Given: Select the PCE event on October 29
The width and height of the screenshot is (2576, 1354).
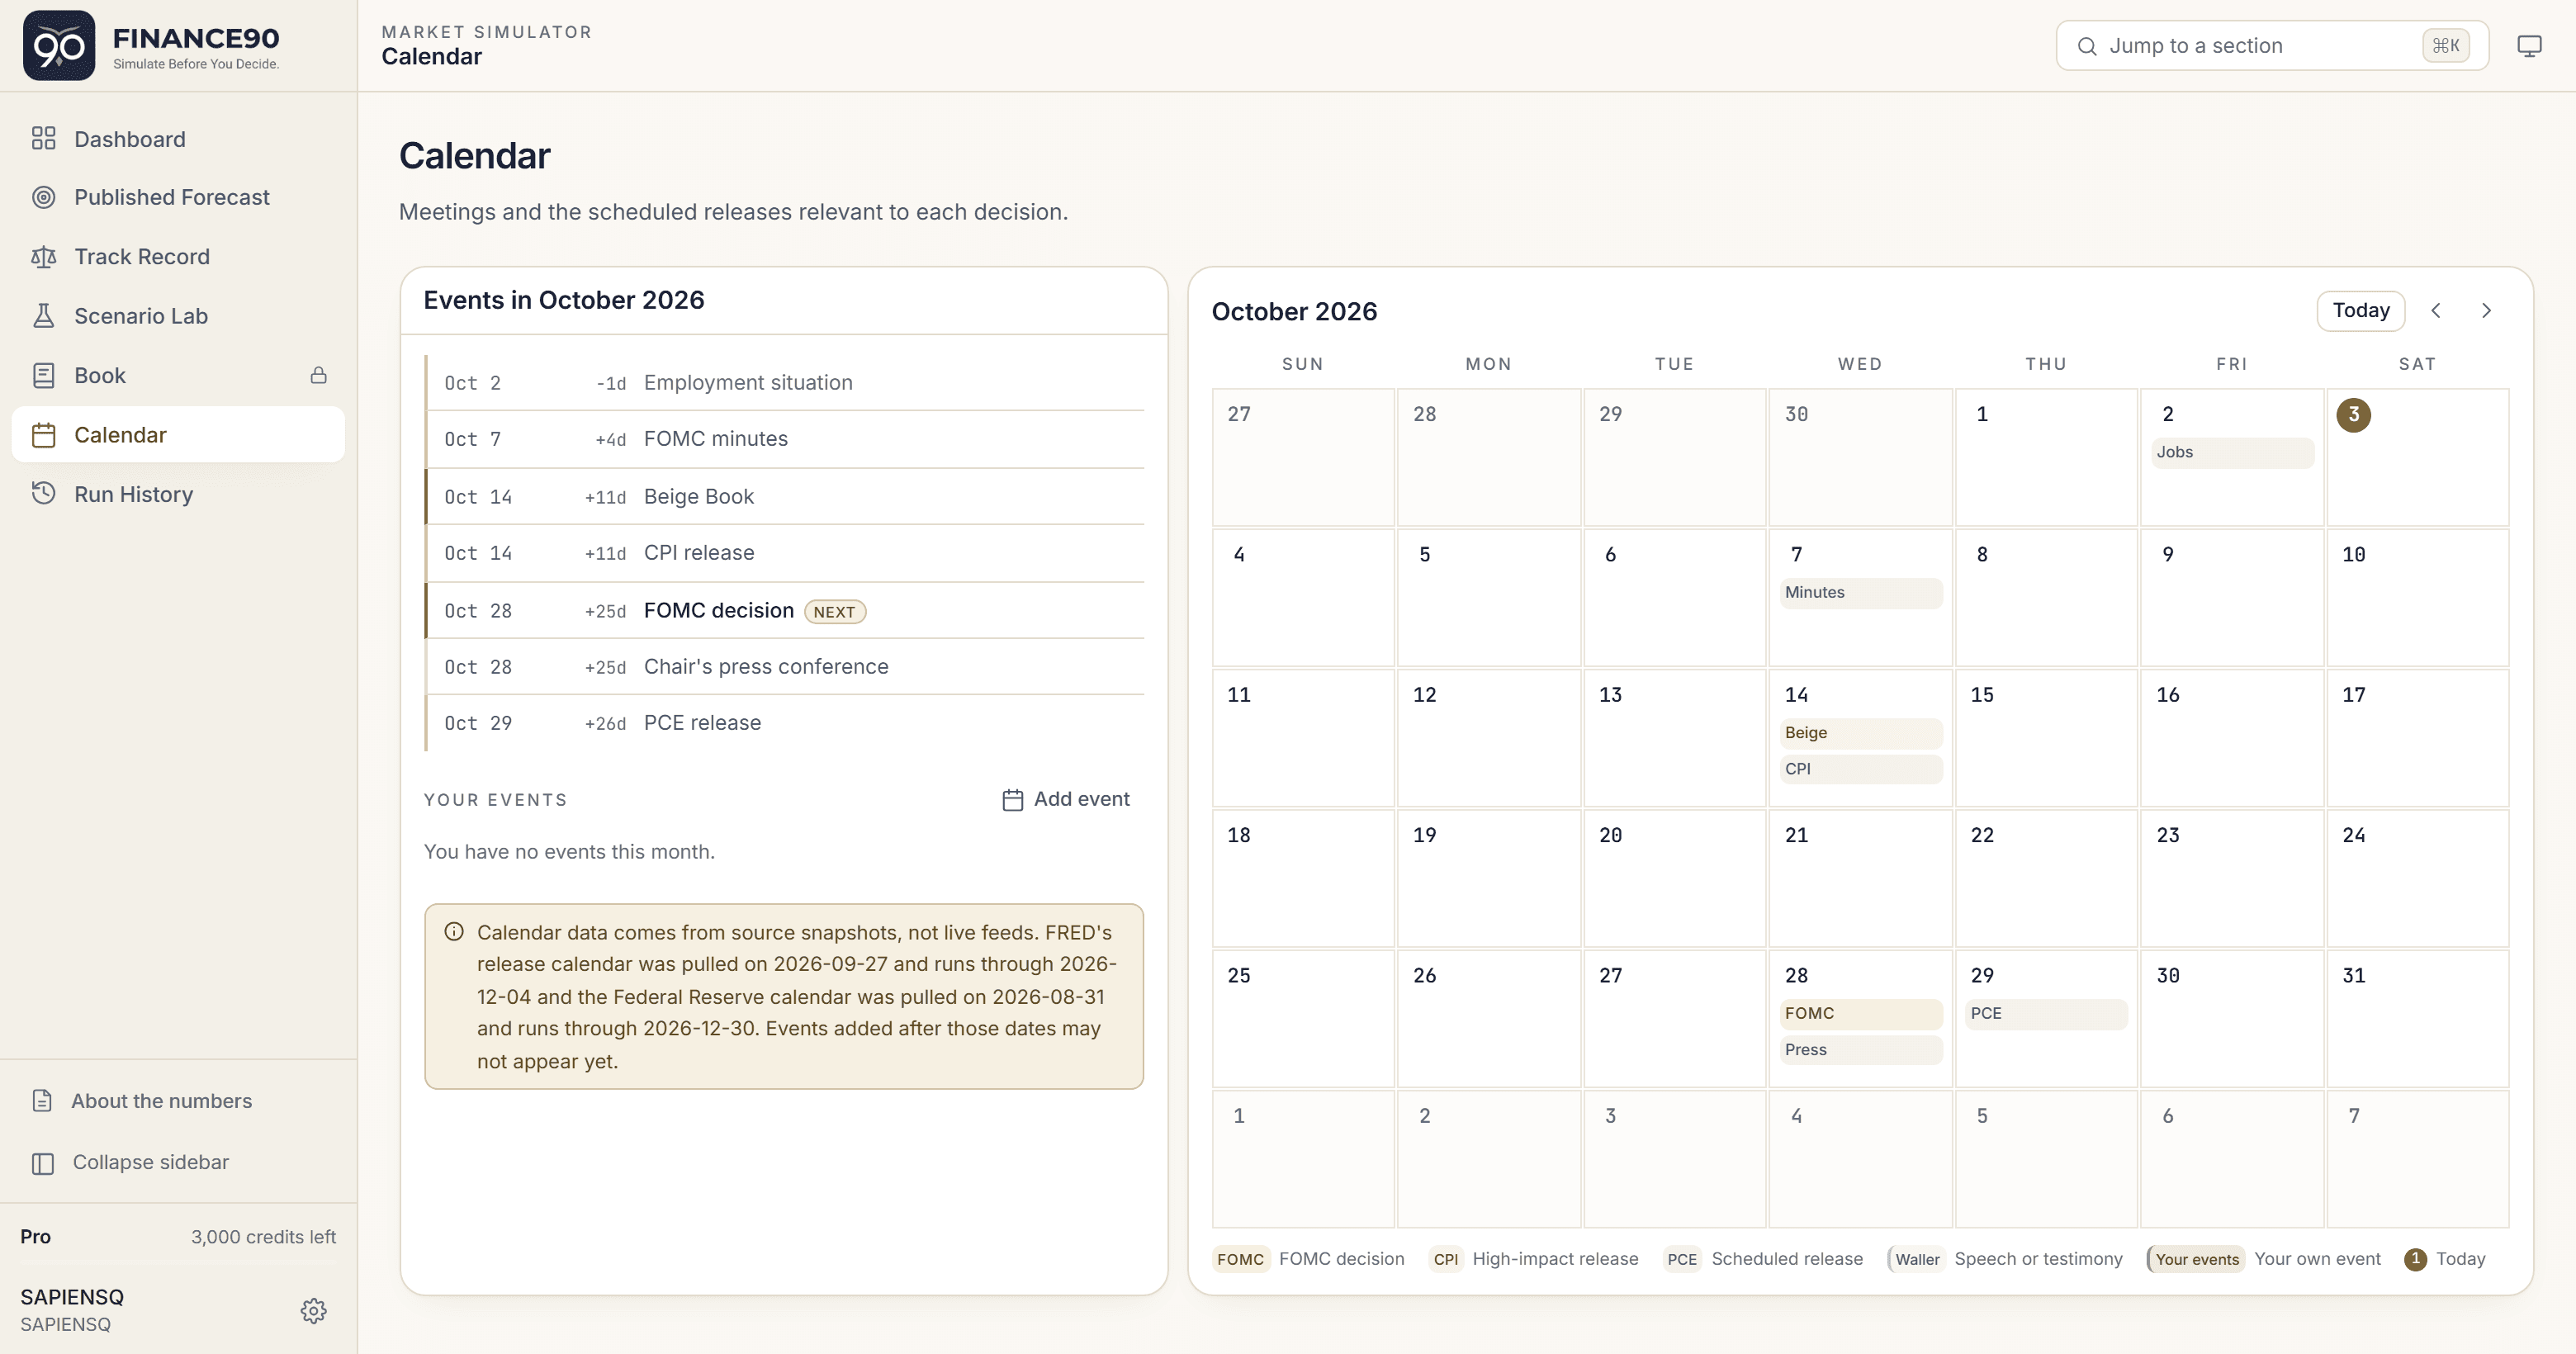Looking at the screenshot, I should pos(2045,1014).
